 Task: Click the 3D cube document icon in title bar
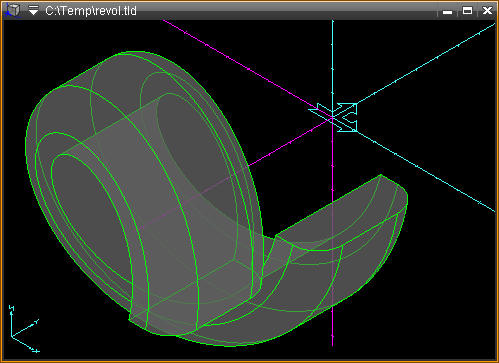click(x=13, y=10)
